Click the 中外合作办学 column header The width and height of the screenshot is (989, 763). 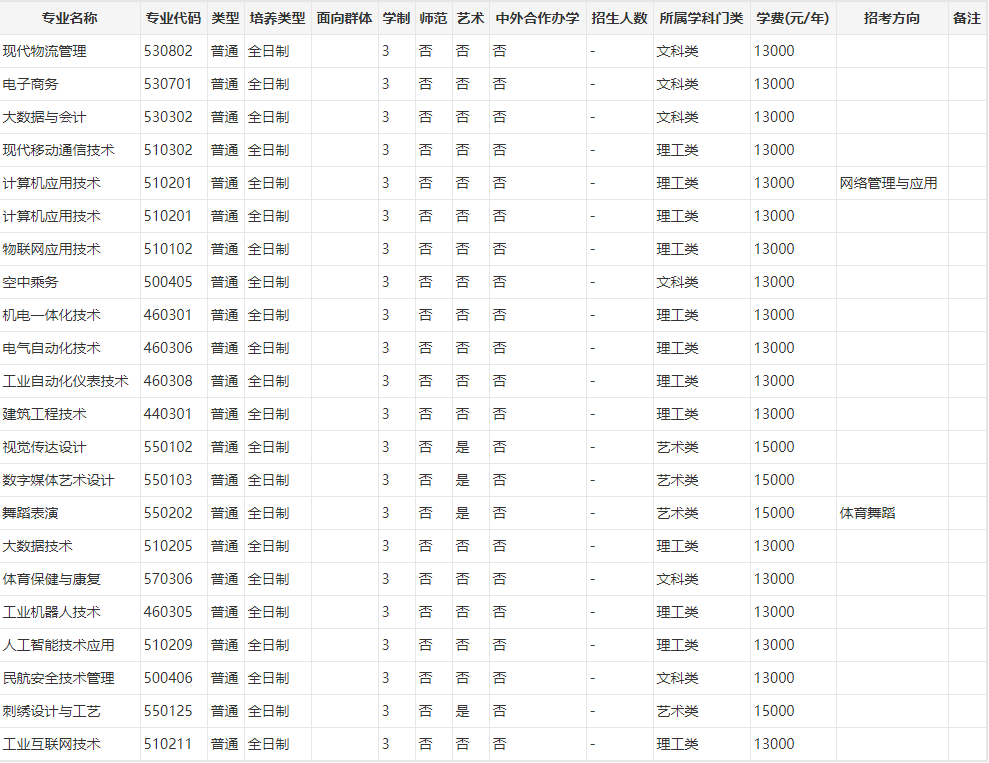(x=537, y=19)
